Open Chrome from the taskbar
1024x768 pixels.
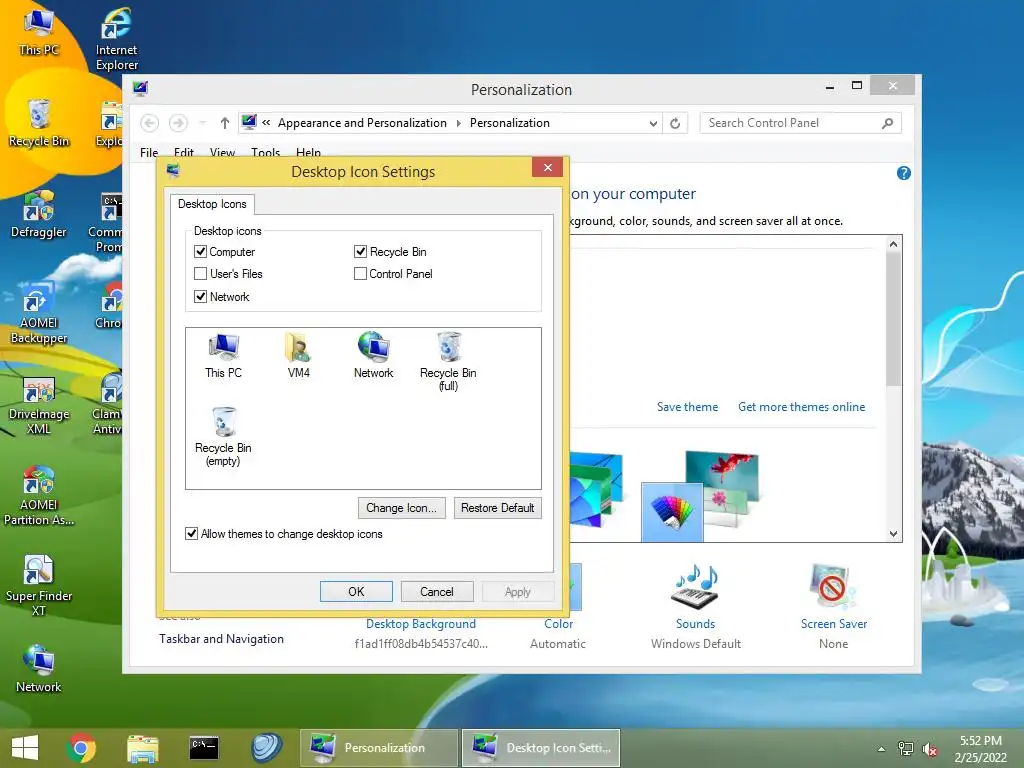pyautogui.click(x=81, y=748)
